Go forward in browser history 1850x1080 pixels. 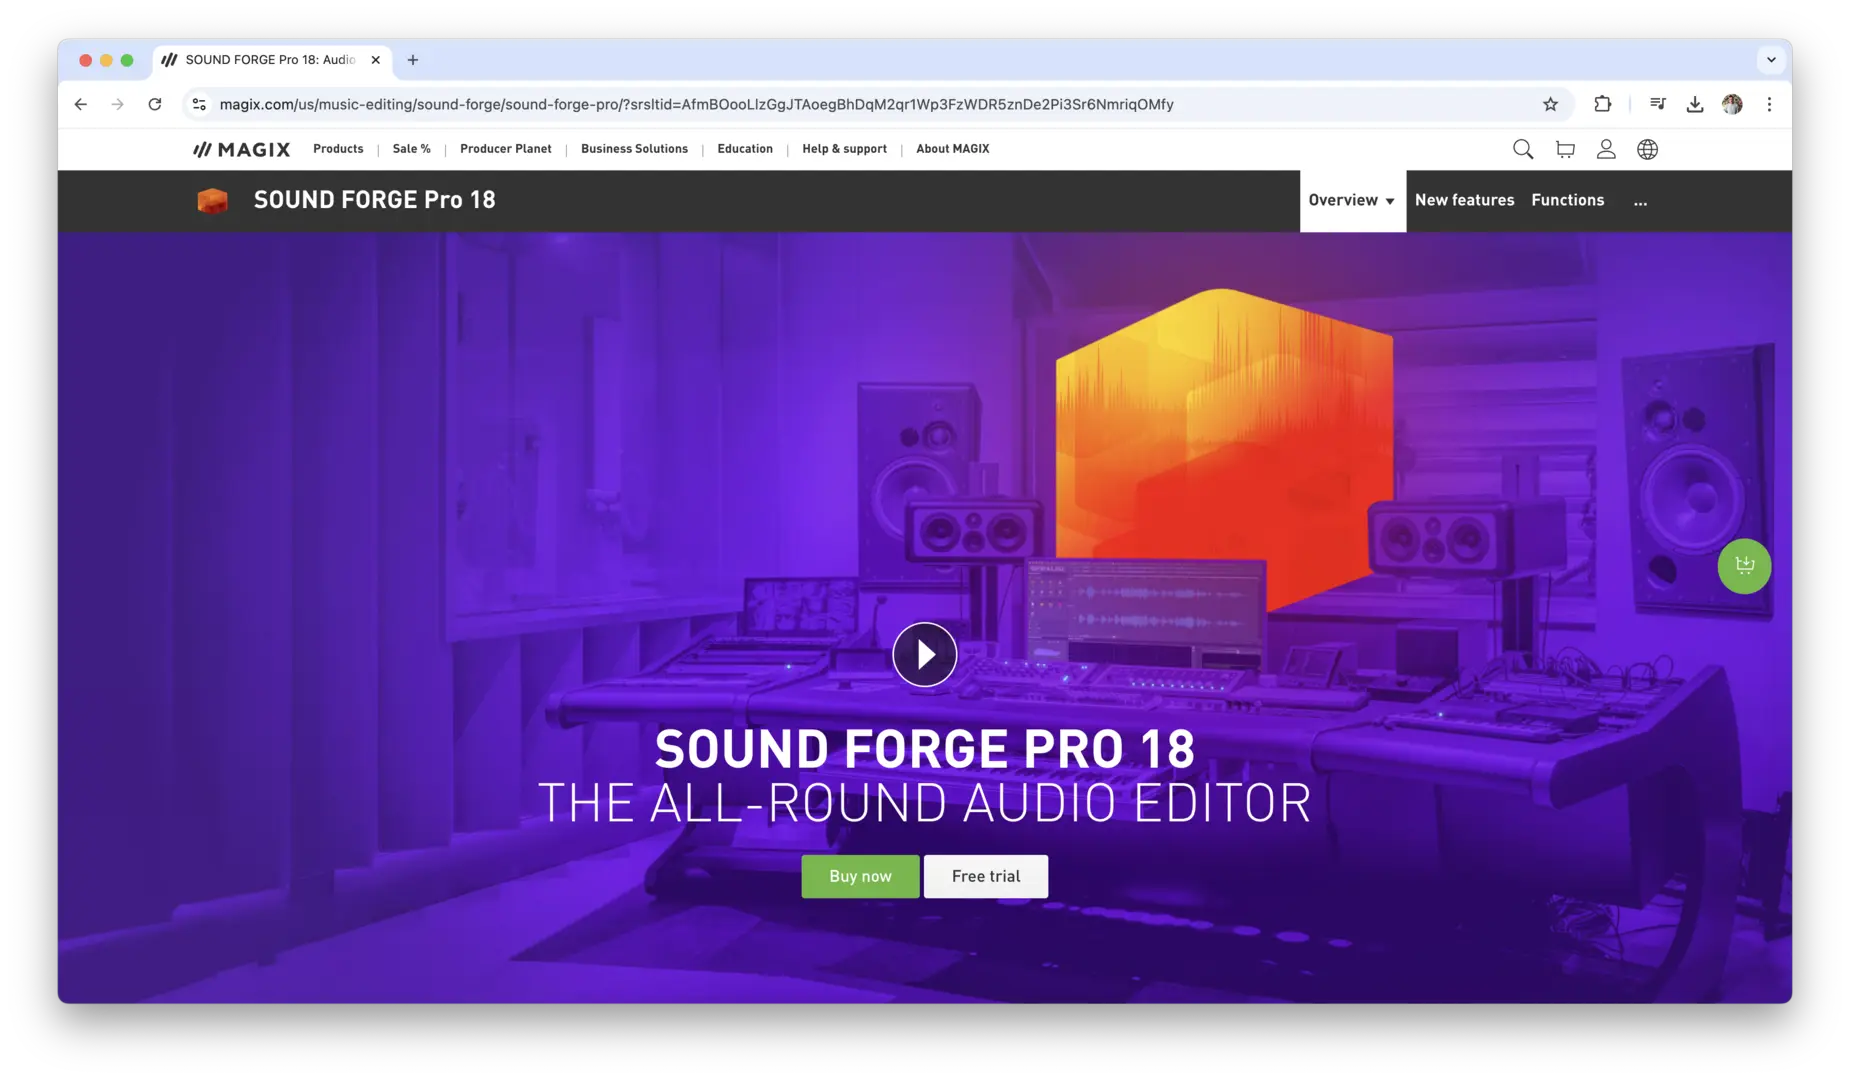point(118,104)
